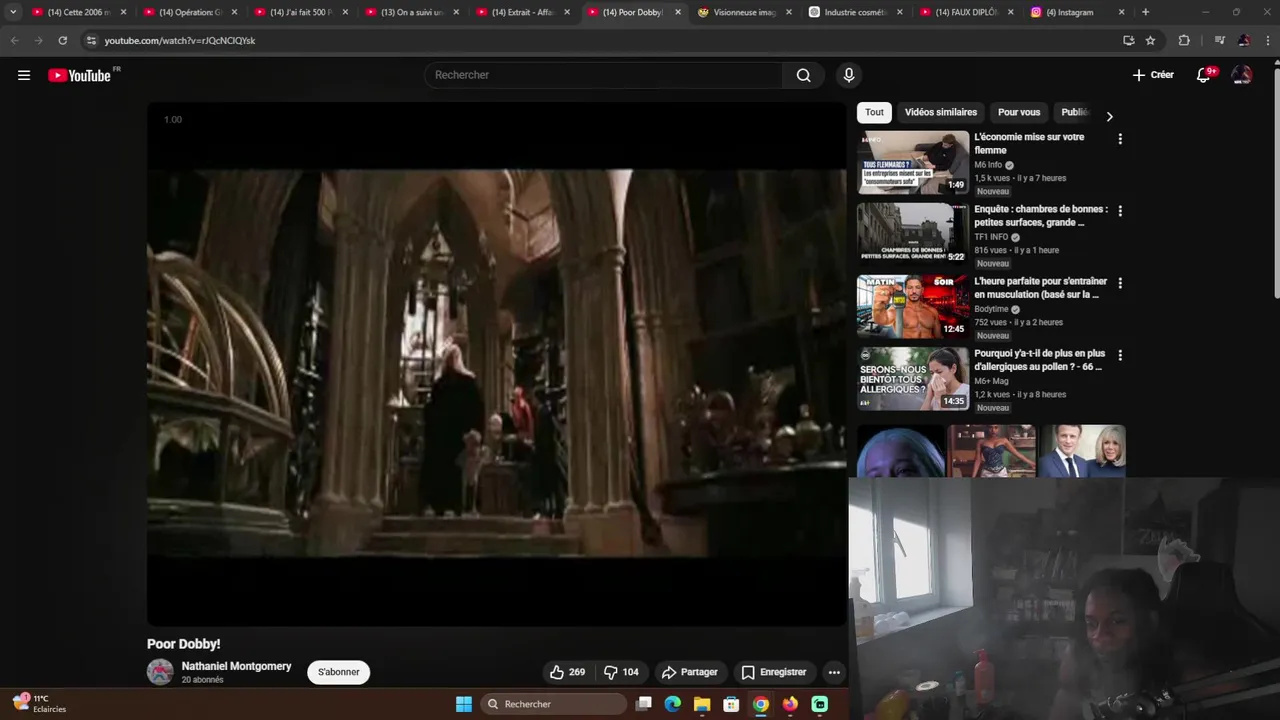
Task: Open the notifications bell
Action: [x=1204, y=75]
